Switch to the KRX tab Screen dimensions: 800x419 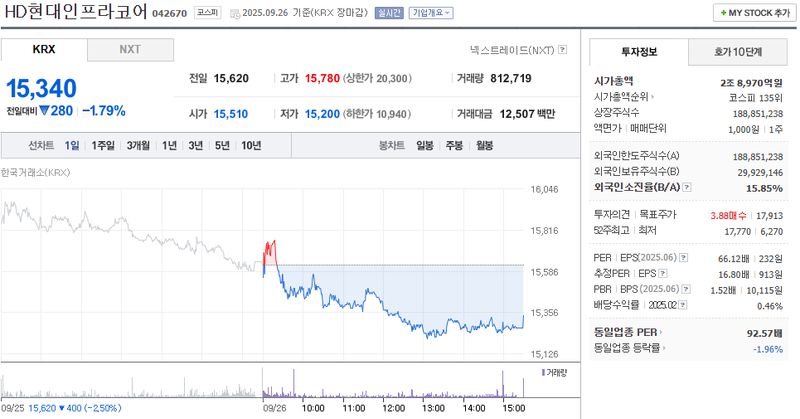coord(44,50)
